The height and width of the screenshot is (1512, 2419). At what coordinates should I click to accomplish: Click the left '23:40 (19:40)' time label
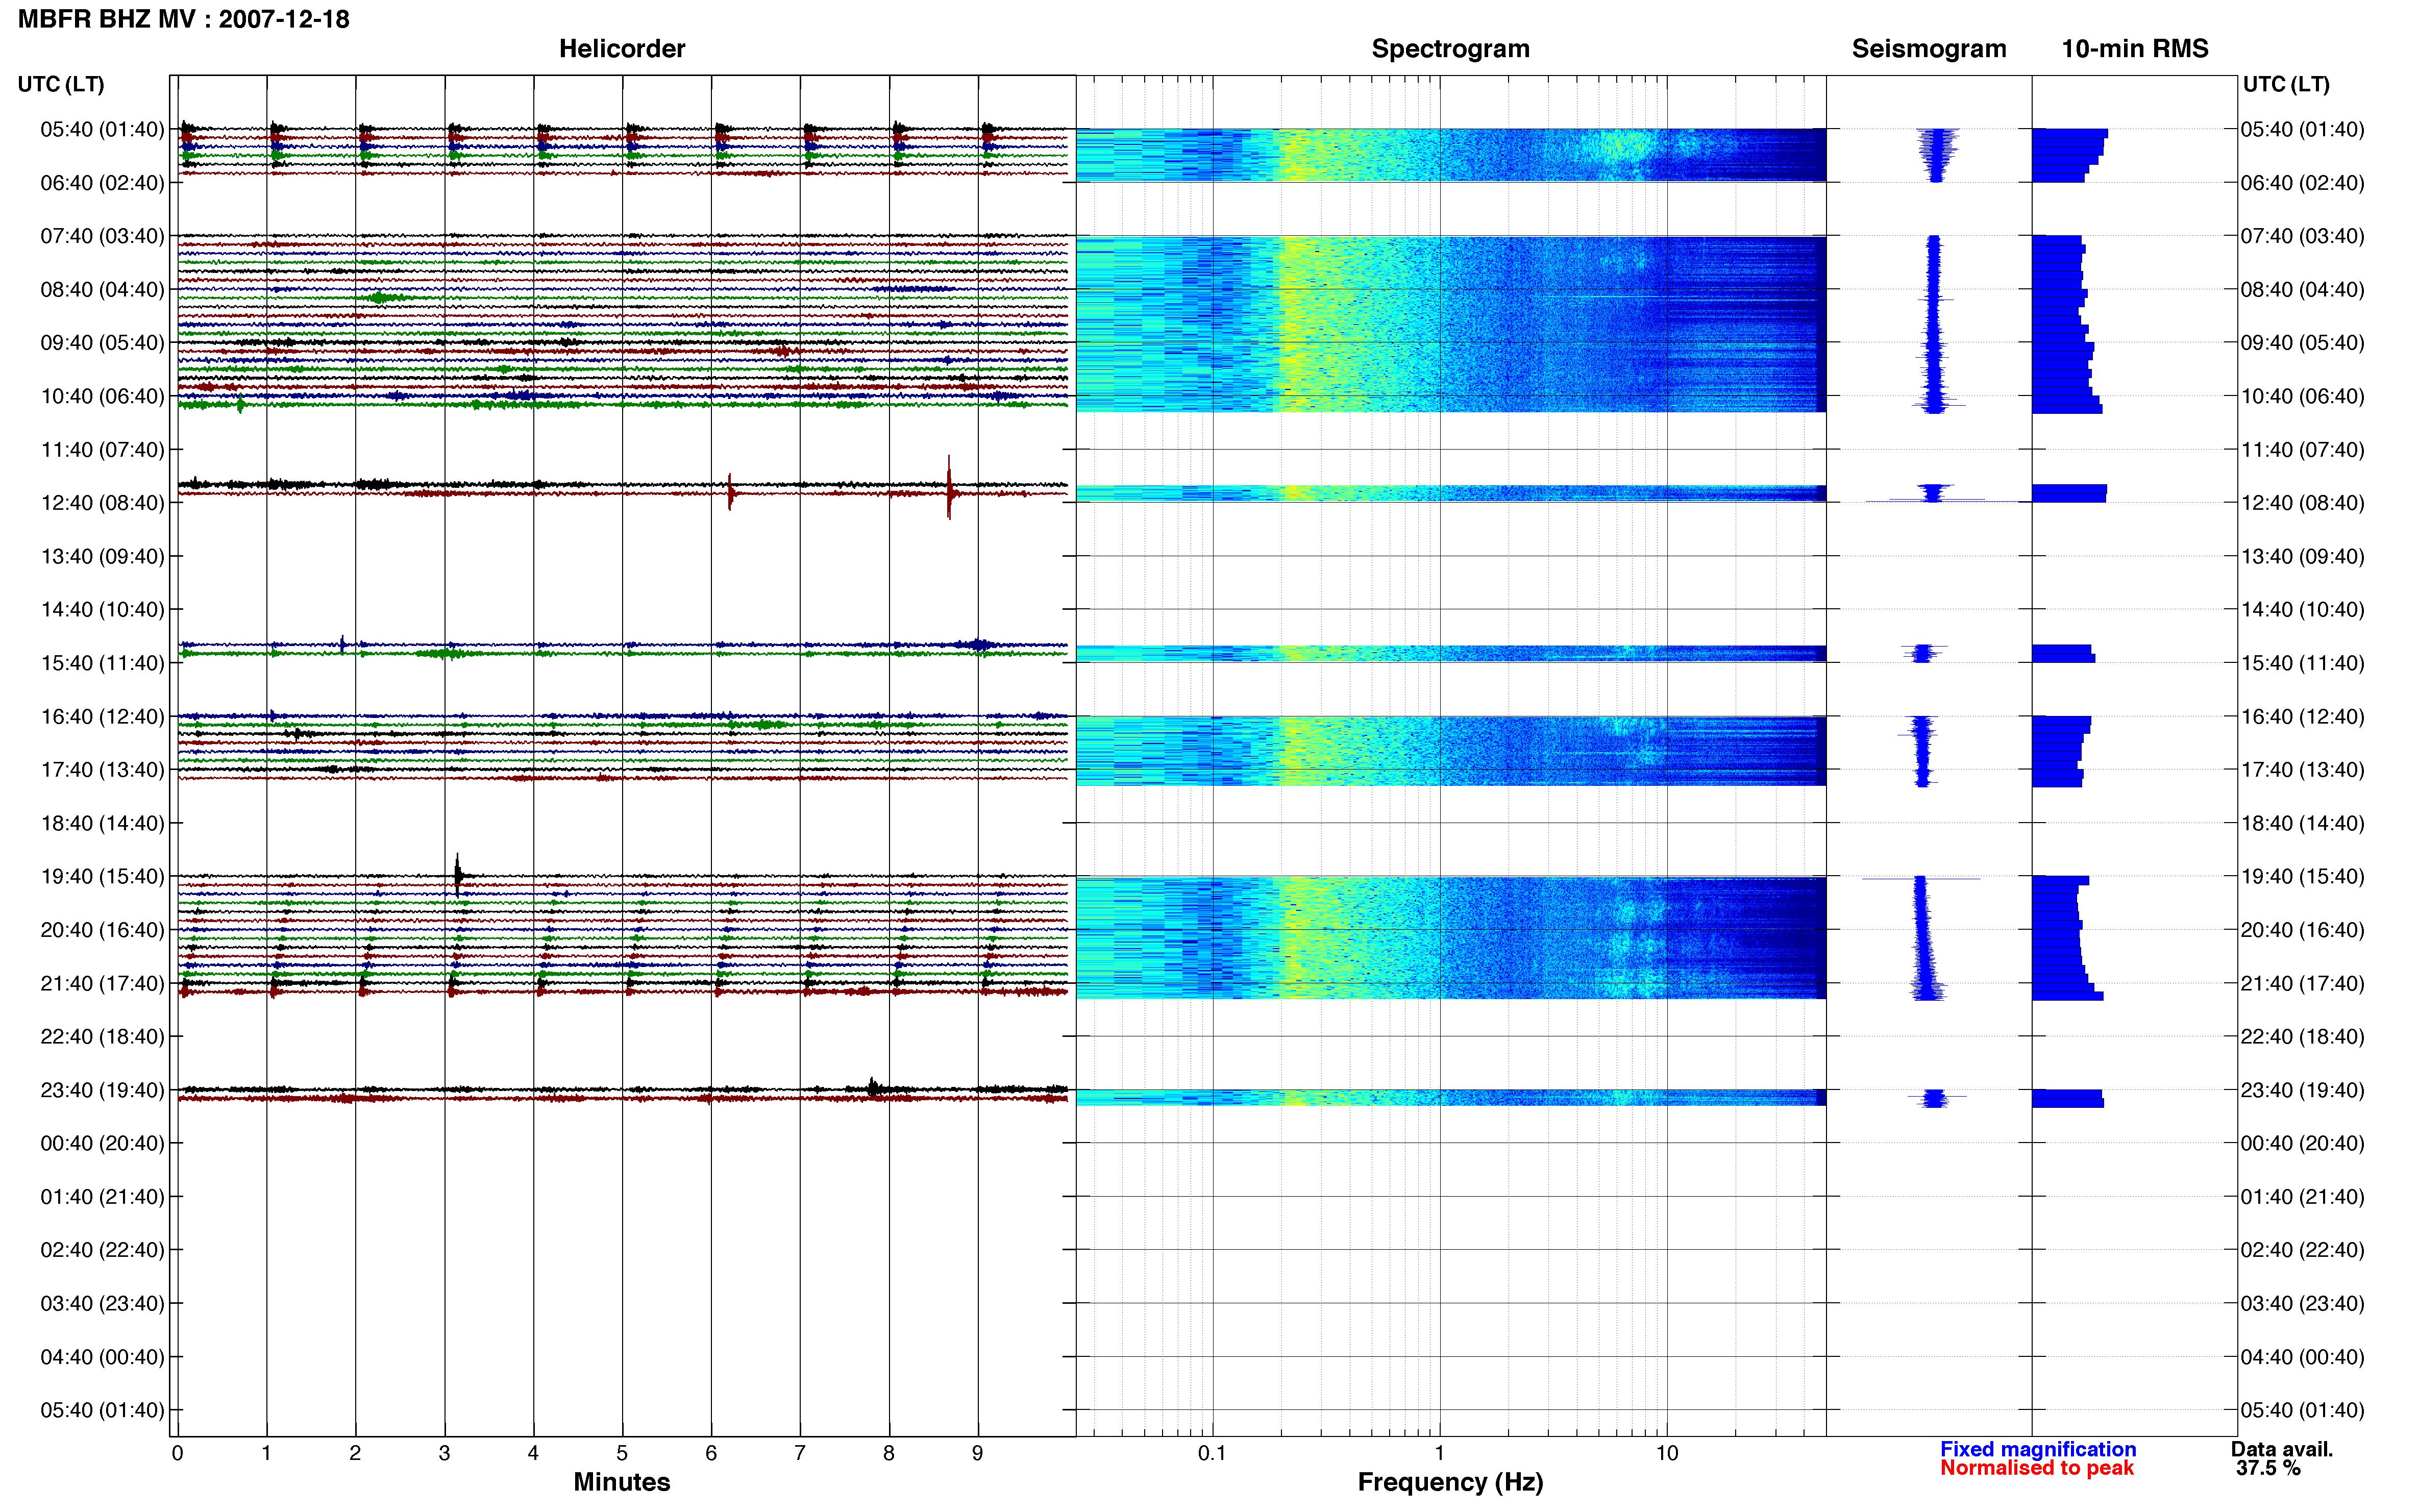102,1090
